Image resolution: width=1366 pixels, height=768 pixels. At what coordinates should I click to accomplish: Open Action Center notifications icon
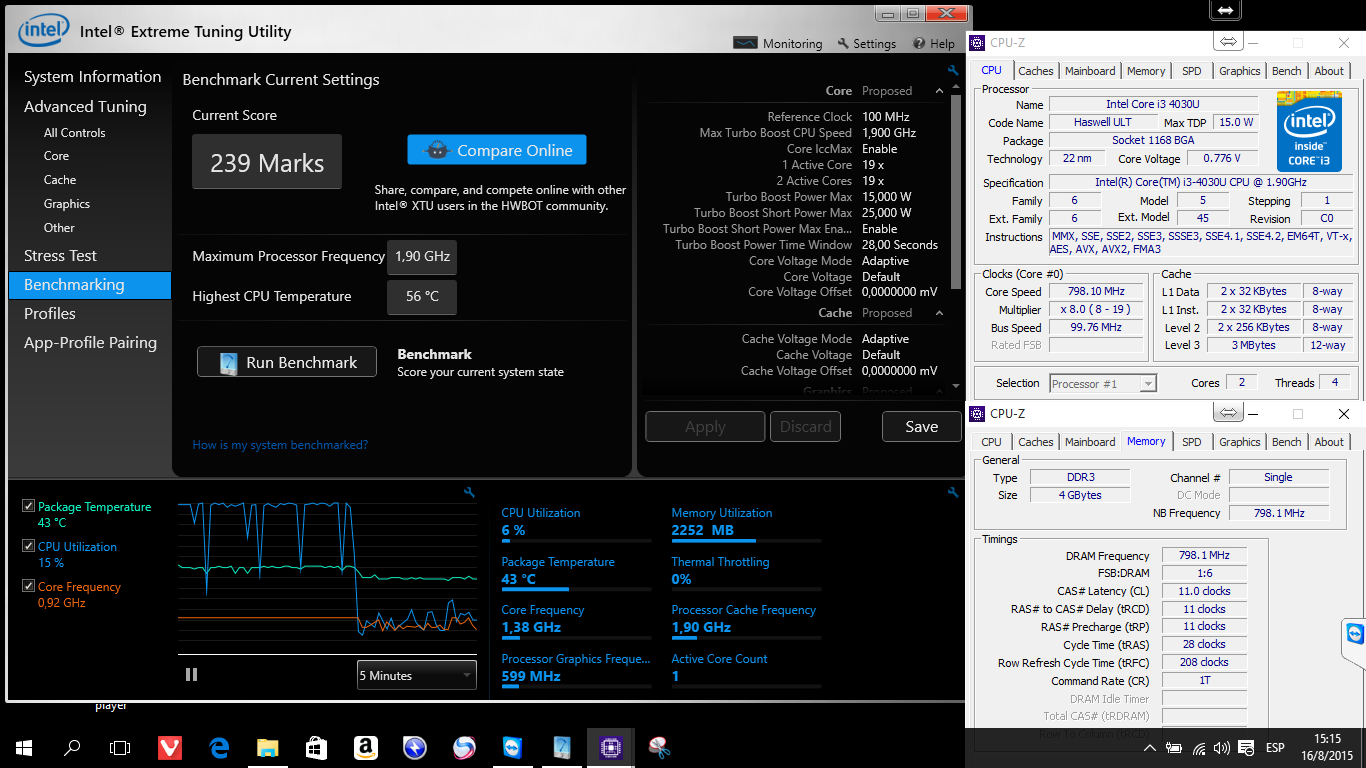click(1246, 748)
